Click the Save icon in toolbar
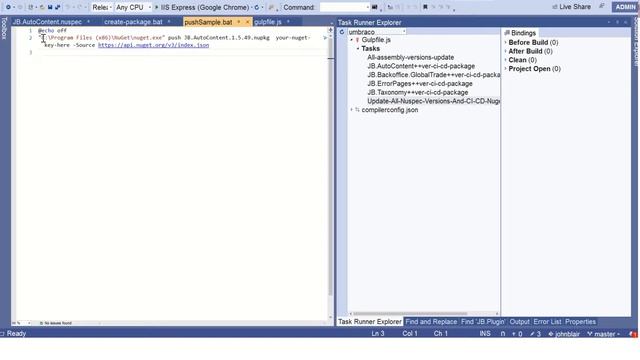Viewport: 640px width, 360px height. click(50, 7)
